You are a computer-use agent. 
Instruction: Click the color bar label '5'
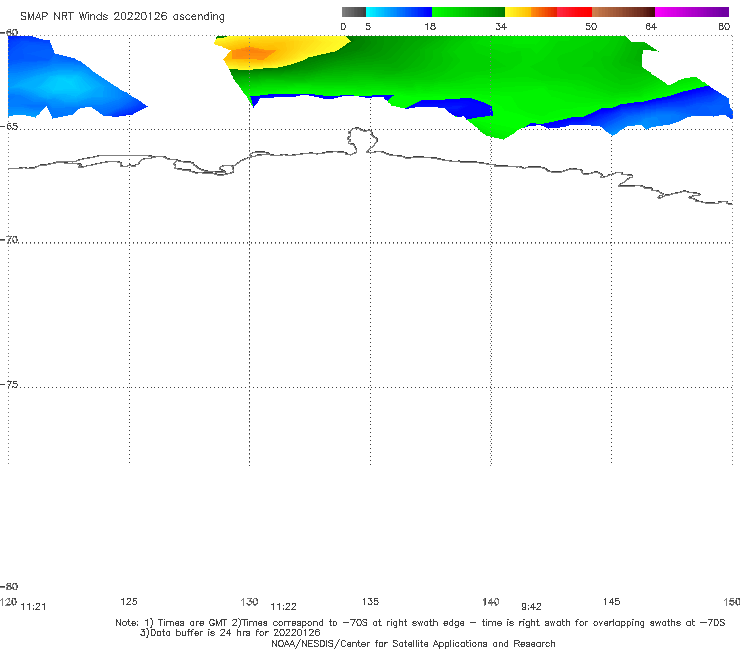pos(368,26)
